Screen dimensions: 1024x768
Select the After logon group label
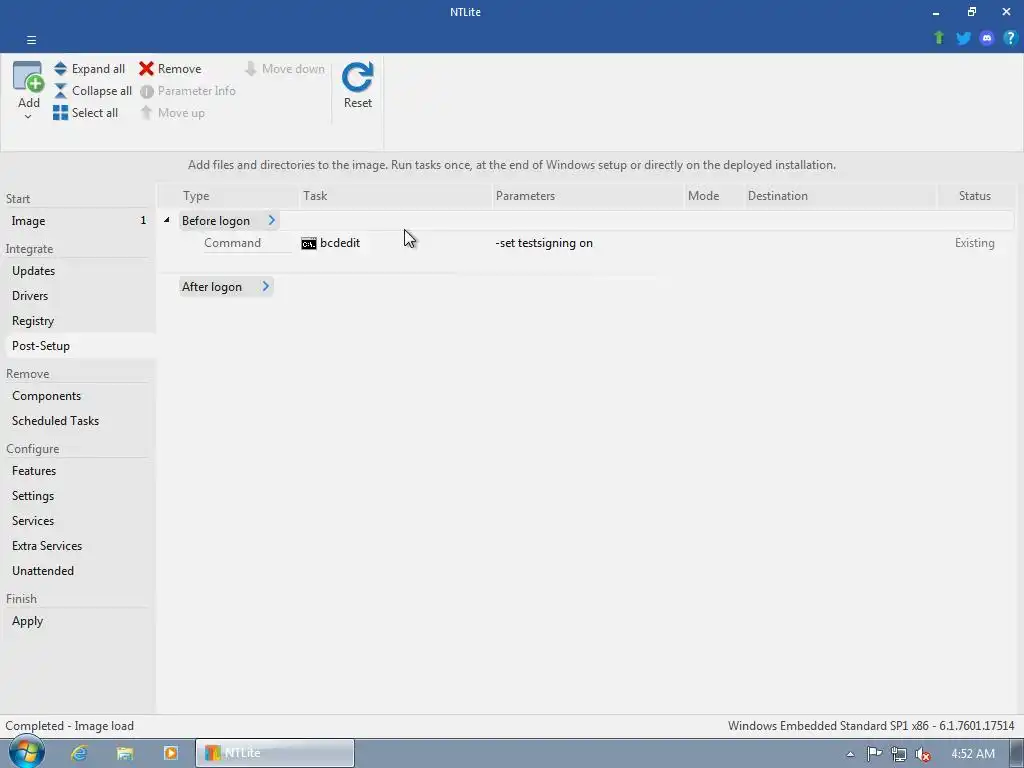tap(212, 287)
